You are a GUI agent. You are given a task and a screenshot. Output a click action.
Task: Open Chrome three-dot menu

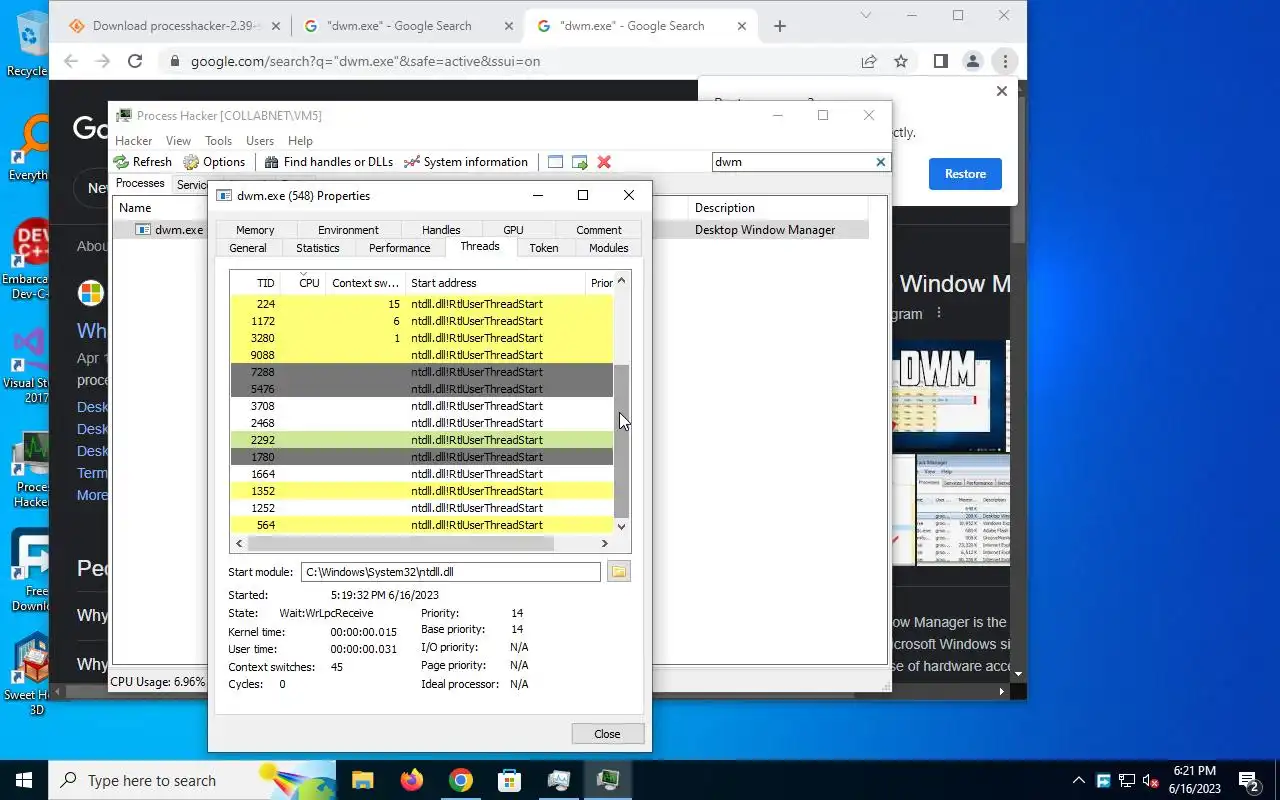tap(1005, 61)
